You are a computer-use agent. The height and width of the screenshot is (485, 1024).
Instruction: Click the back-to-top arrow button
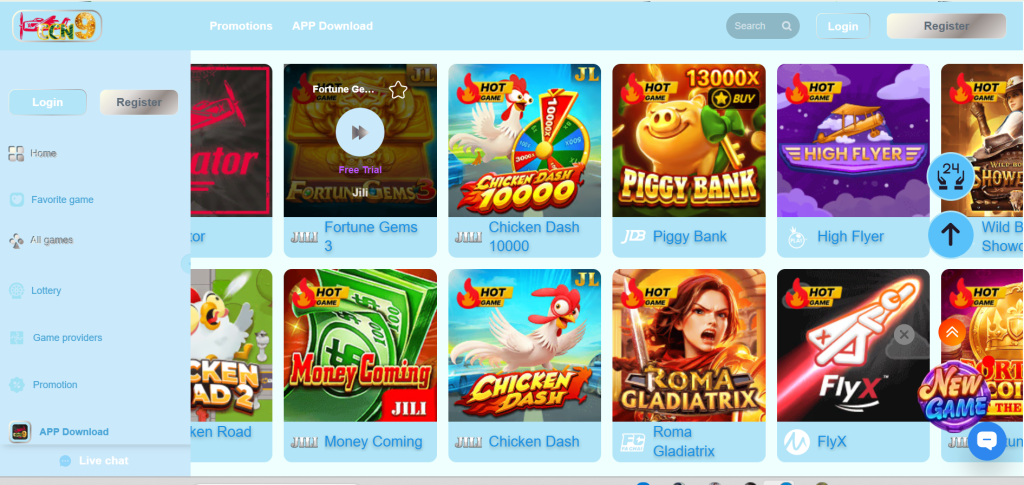coord(950,234)
